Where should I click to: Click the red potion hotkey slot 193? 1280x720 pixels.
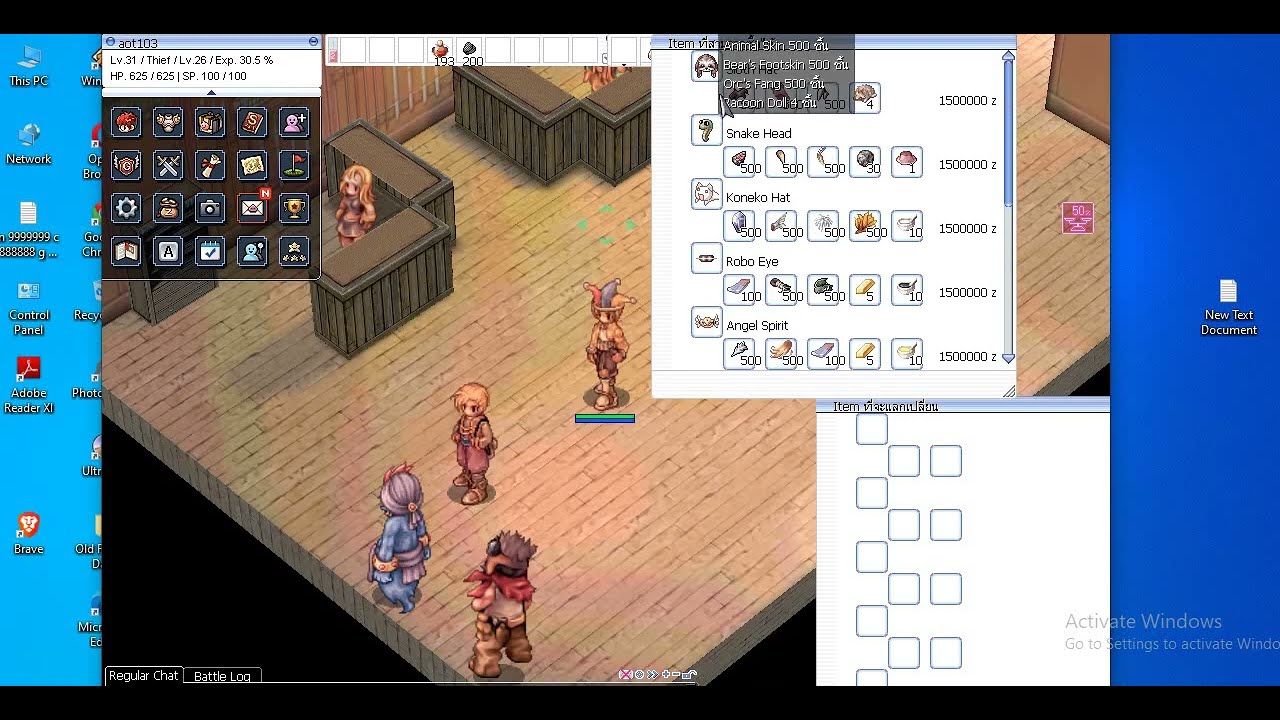[440, 51]
